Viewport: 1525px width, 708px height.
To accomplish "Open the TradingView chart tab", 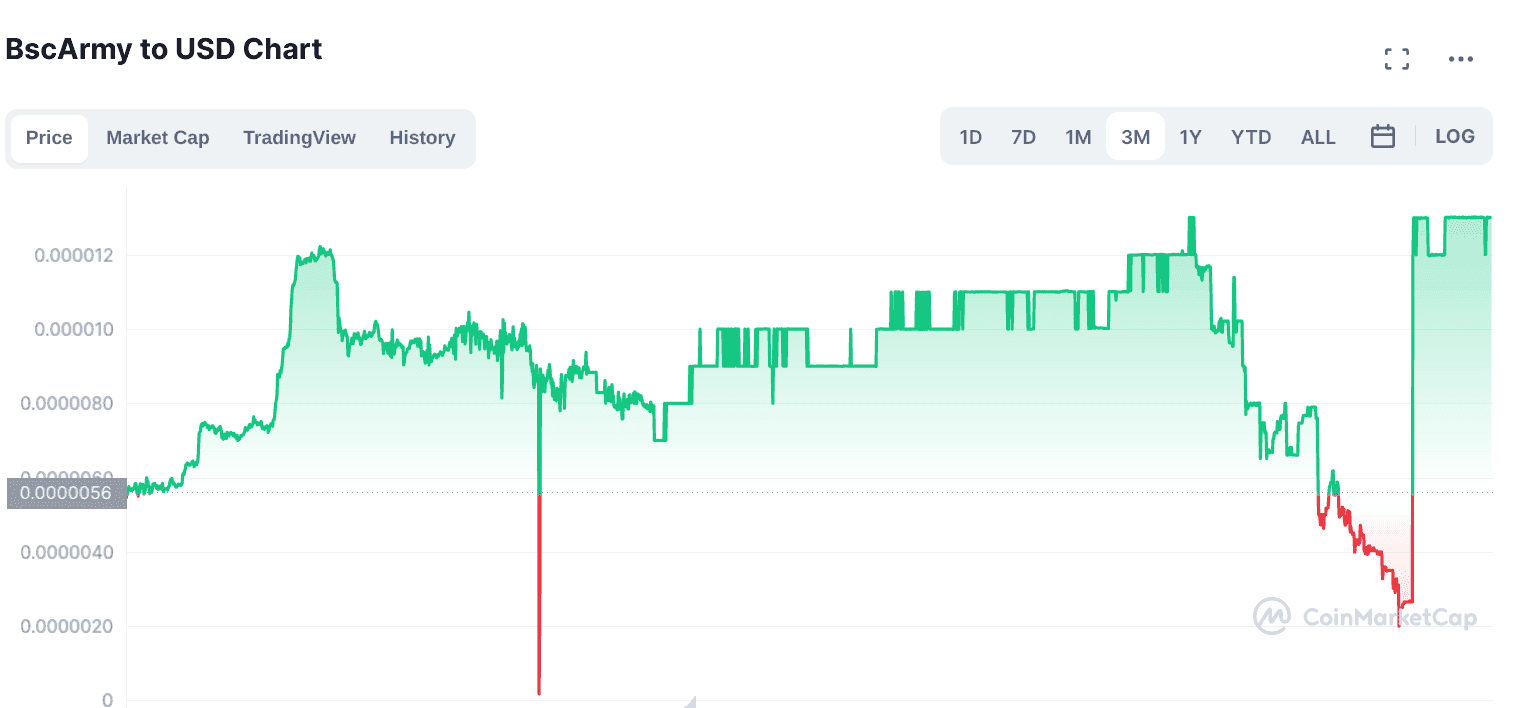I will [x=299, y=138].
